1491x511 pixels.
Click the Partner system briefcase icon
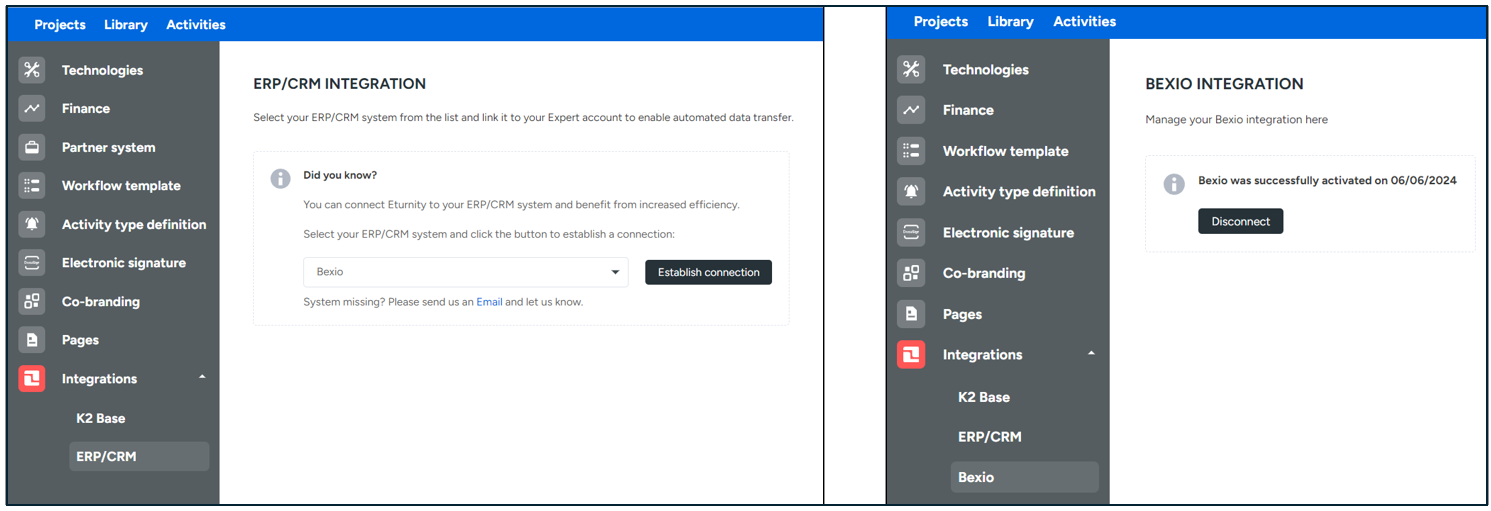coord(32,147)
